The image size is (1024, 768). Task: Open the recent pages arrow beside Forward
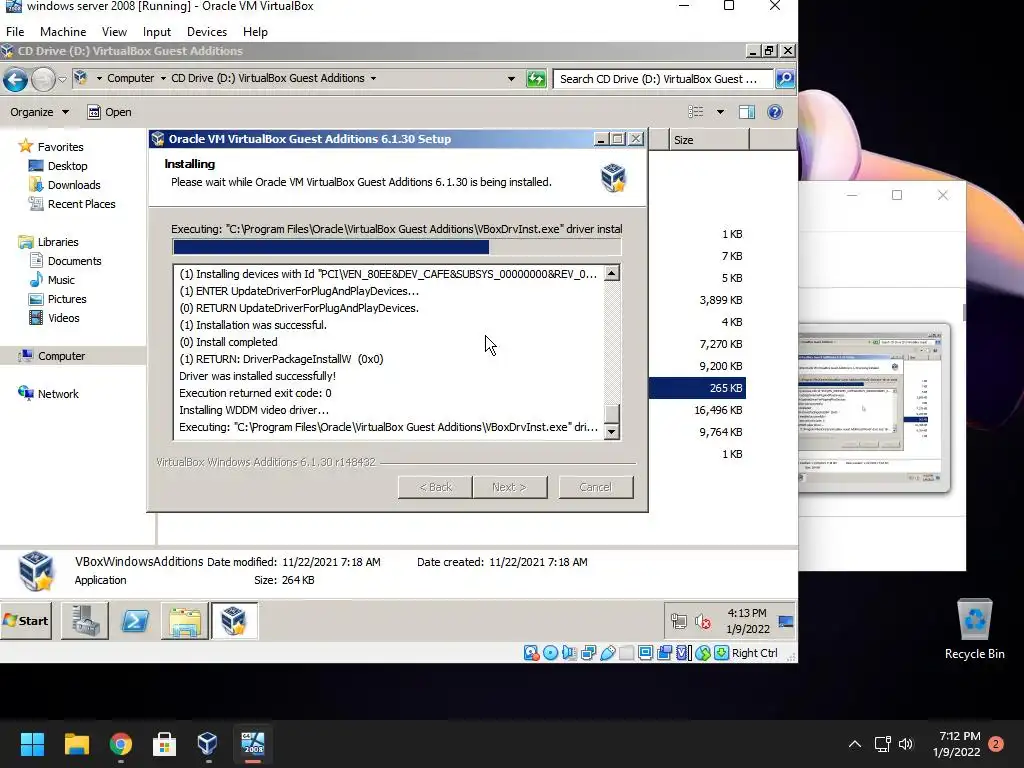pyautogui.click(x=63, y=79)
